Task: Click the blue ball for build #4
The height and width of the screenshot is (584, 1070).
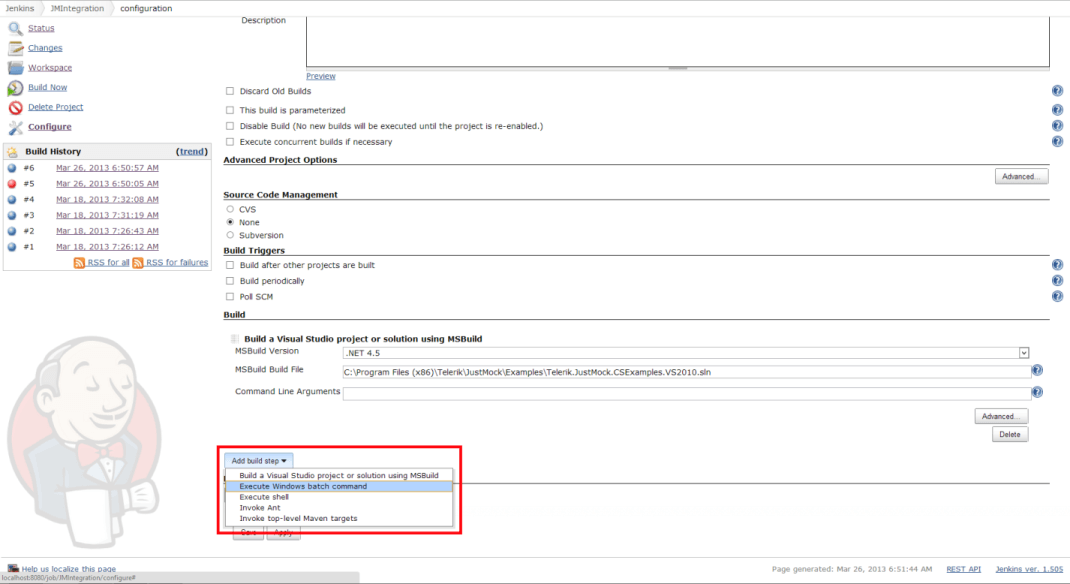Action: point(12,199)
